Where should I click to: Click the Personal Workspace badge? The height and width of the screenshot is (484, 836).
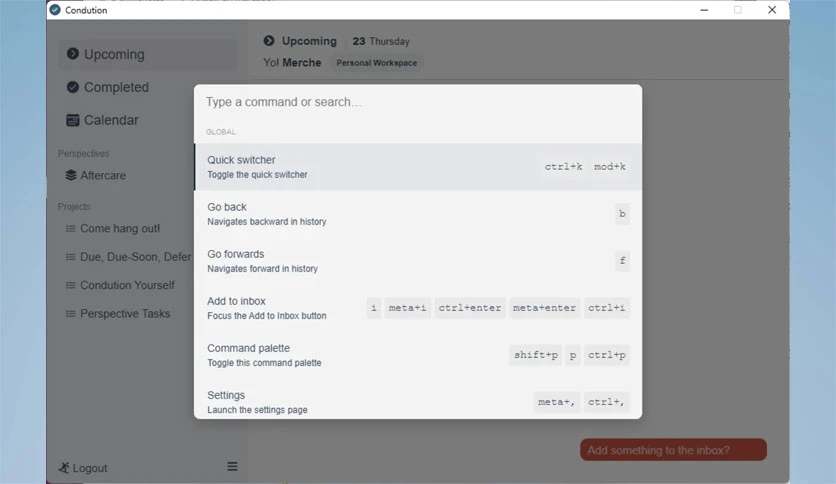(376, 63)
